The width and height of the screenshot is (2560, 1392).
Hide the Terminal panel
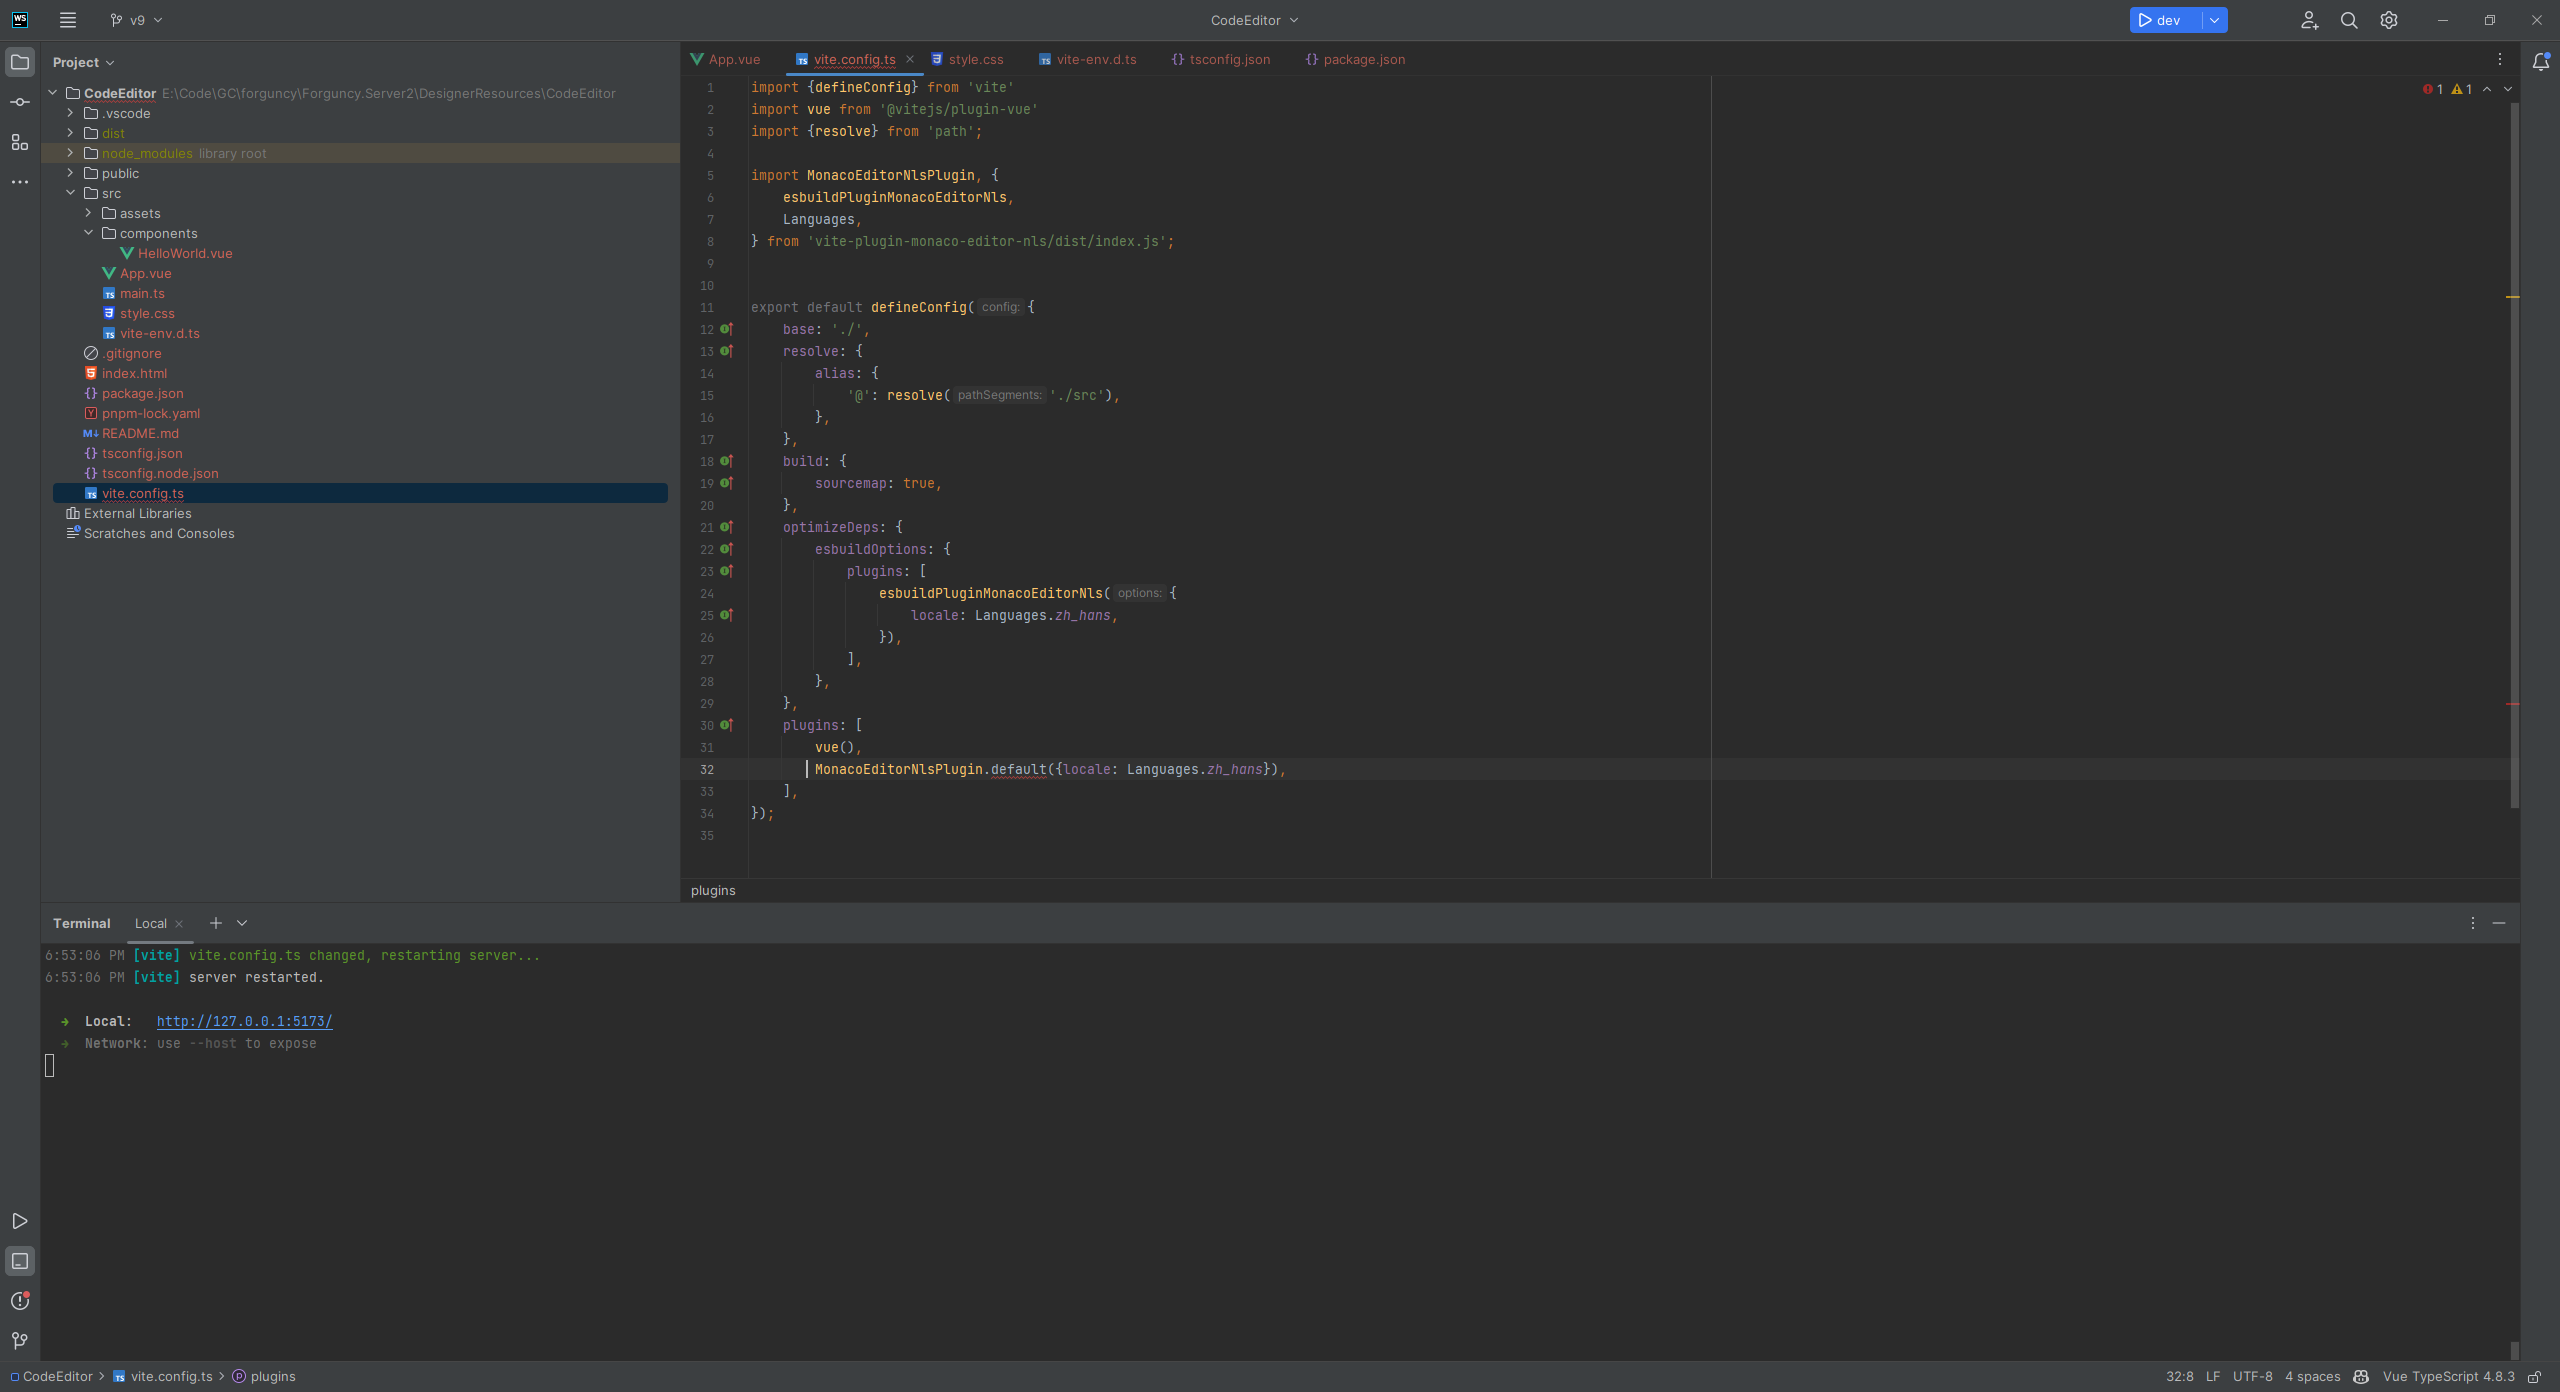click(x=2499, y=923)
